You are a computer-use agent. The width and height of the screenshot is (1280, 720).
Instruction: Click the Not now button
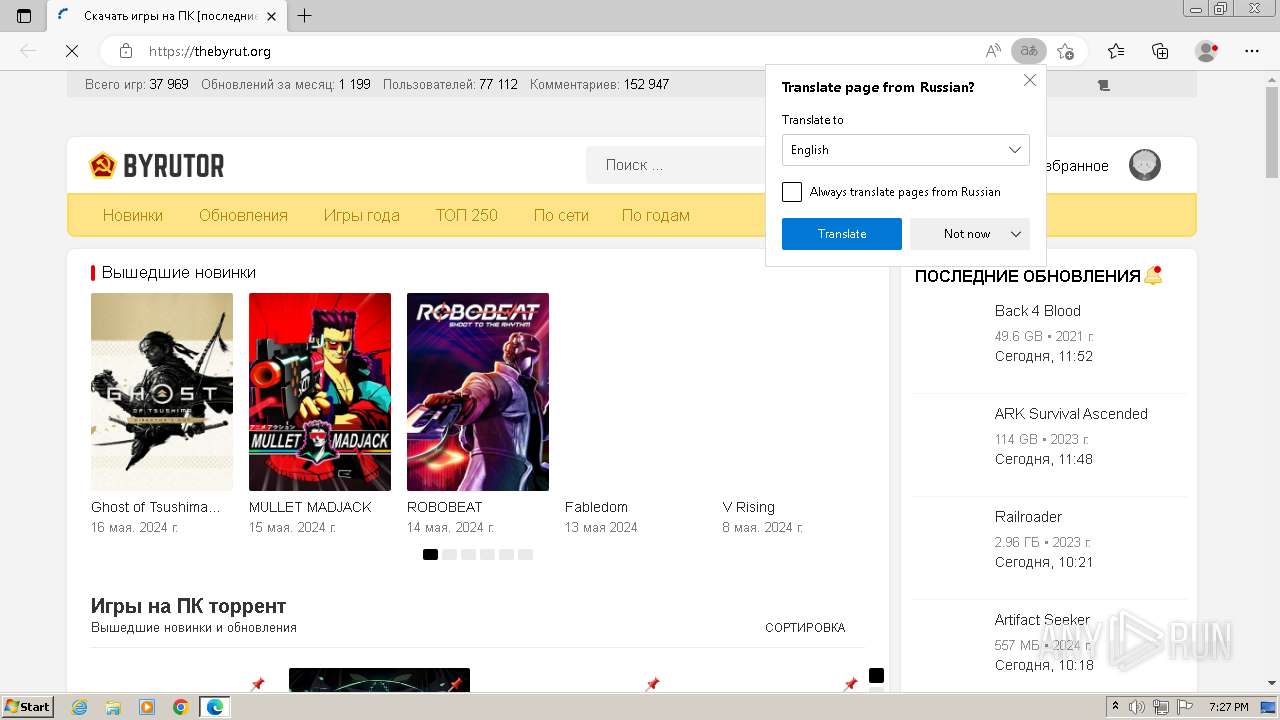click(967, 234)
